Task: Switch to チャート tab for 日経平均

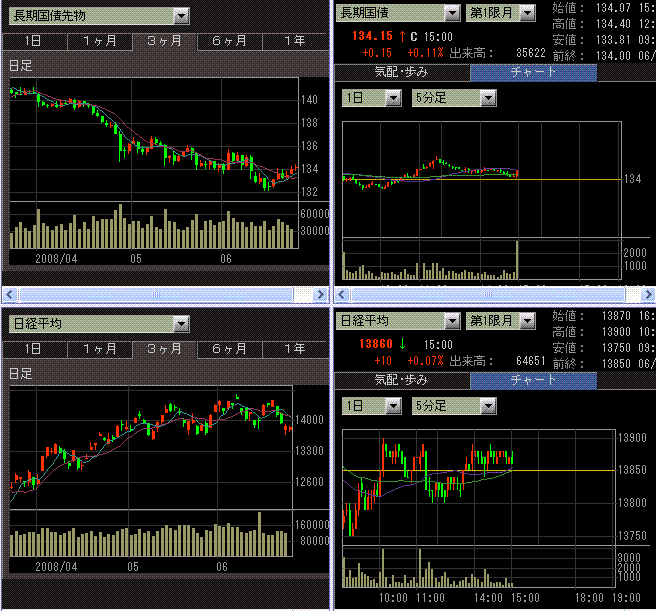Action: 533,380
